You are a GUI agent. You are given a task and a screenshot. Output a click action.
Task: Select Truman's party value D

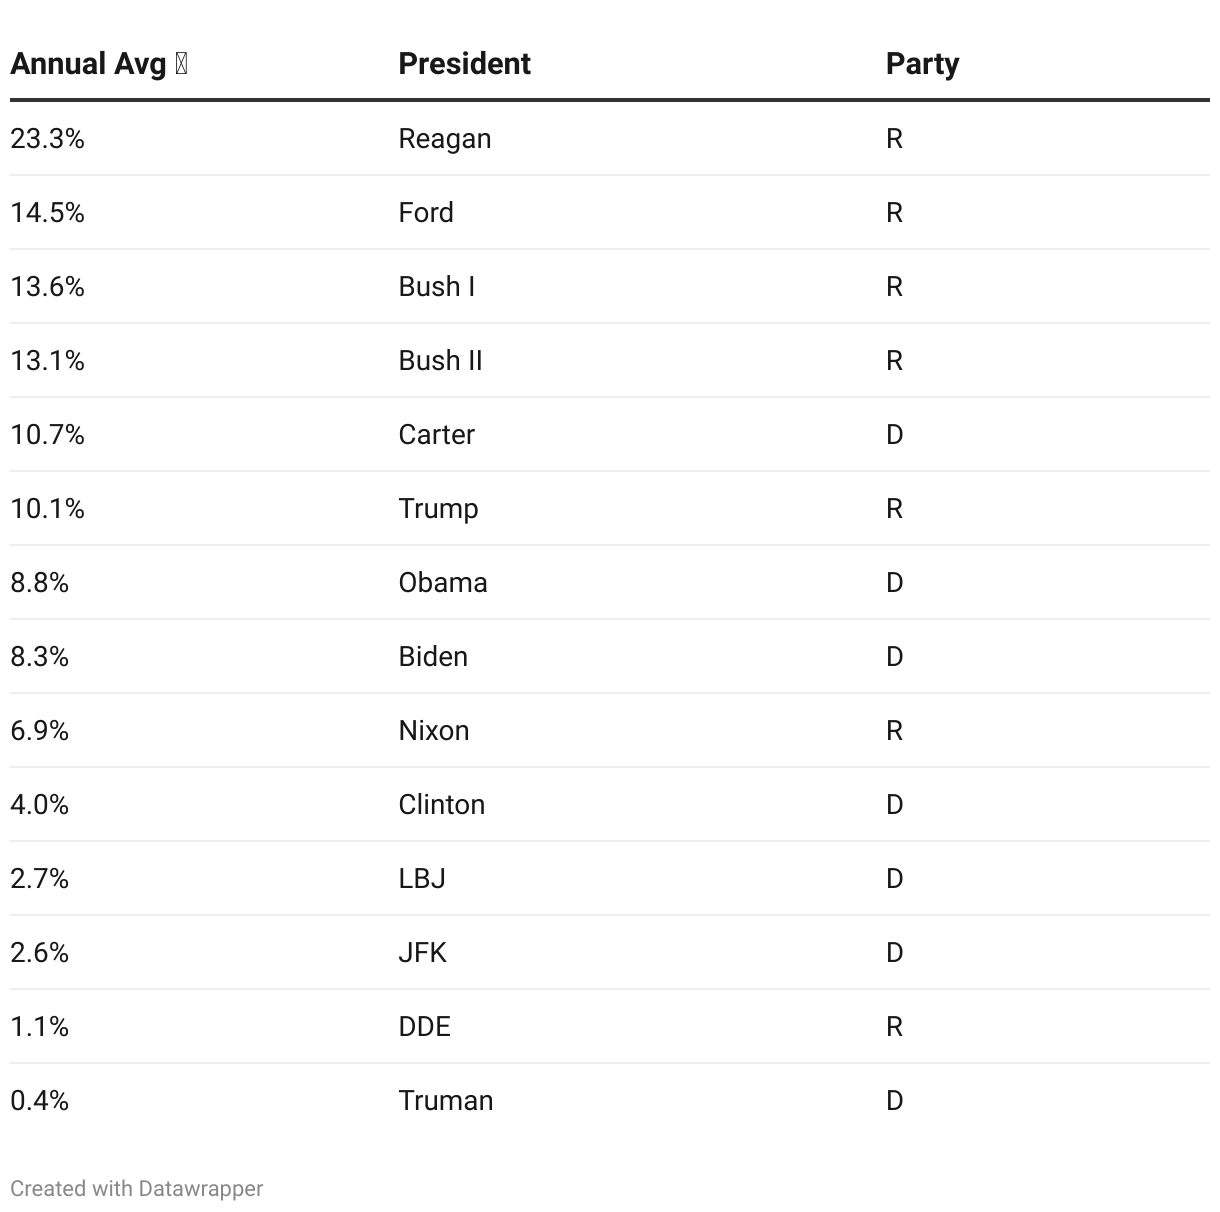coord(895,1101)
